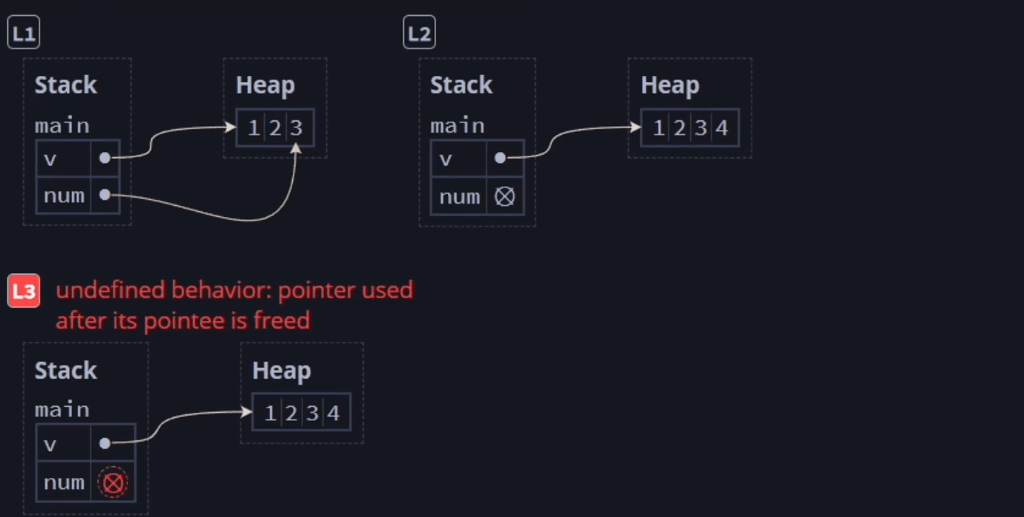Image resolution: width=1024 pixels, height=517 pixels.
Task: Click the v pointer dot in L2 stack
Action: coord(500,157)
